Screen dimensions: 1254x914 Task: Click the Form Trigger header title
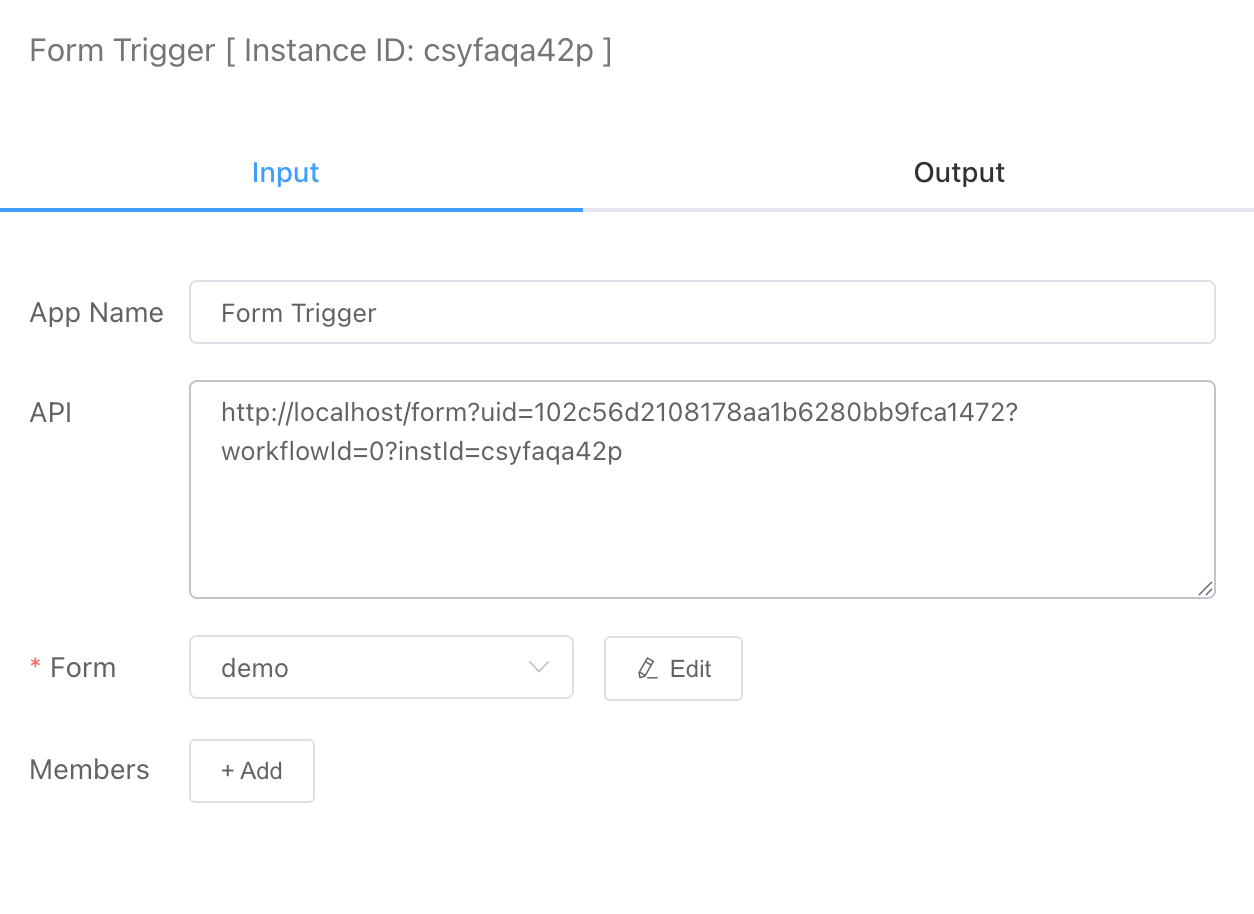(123, 50)
